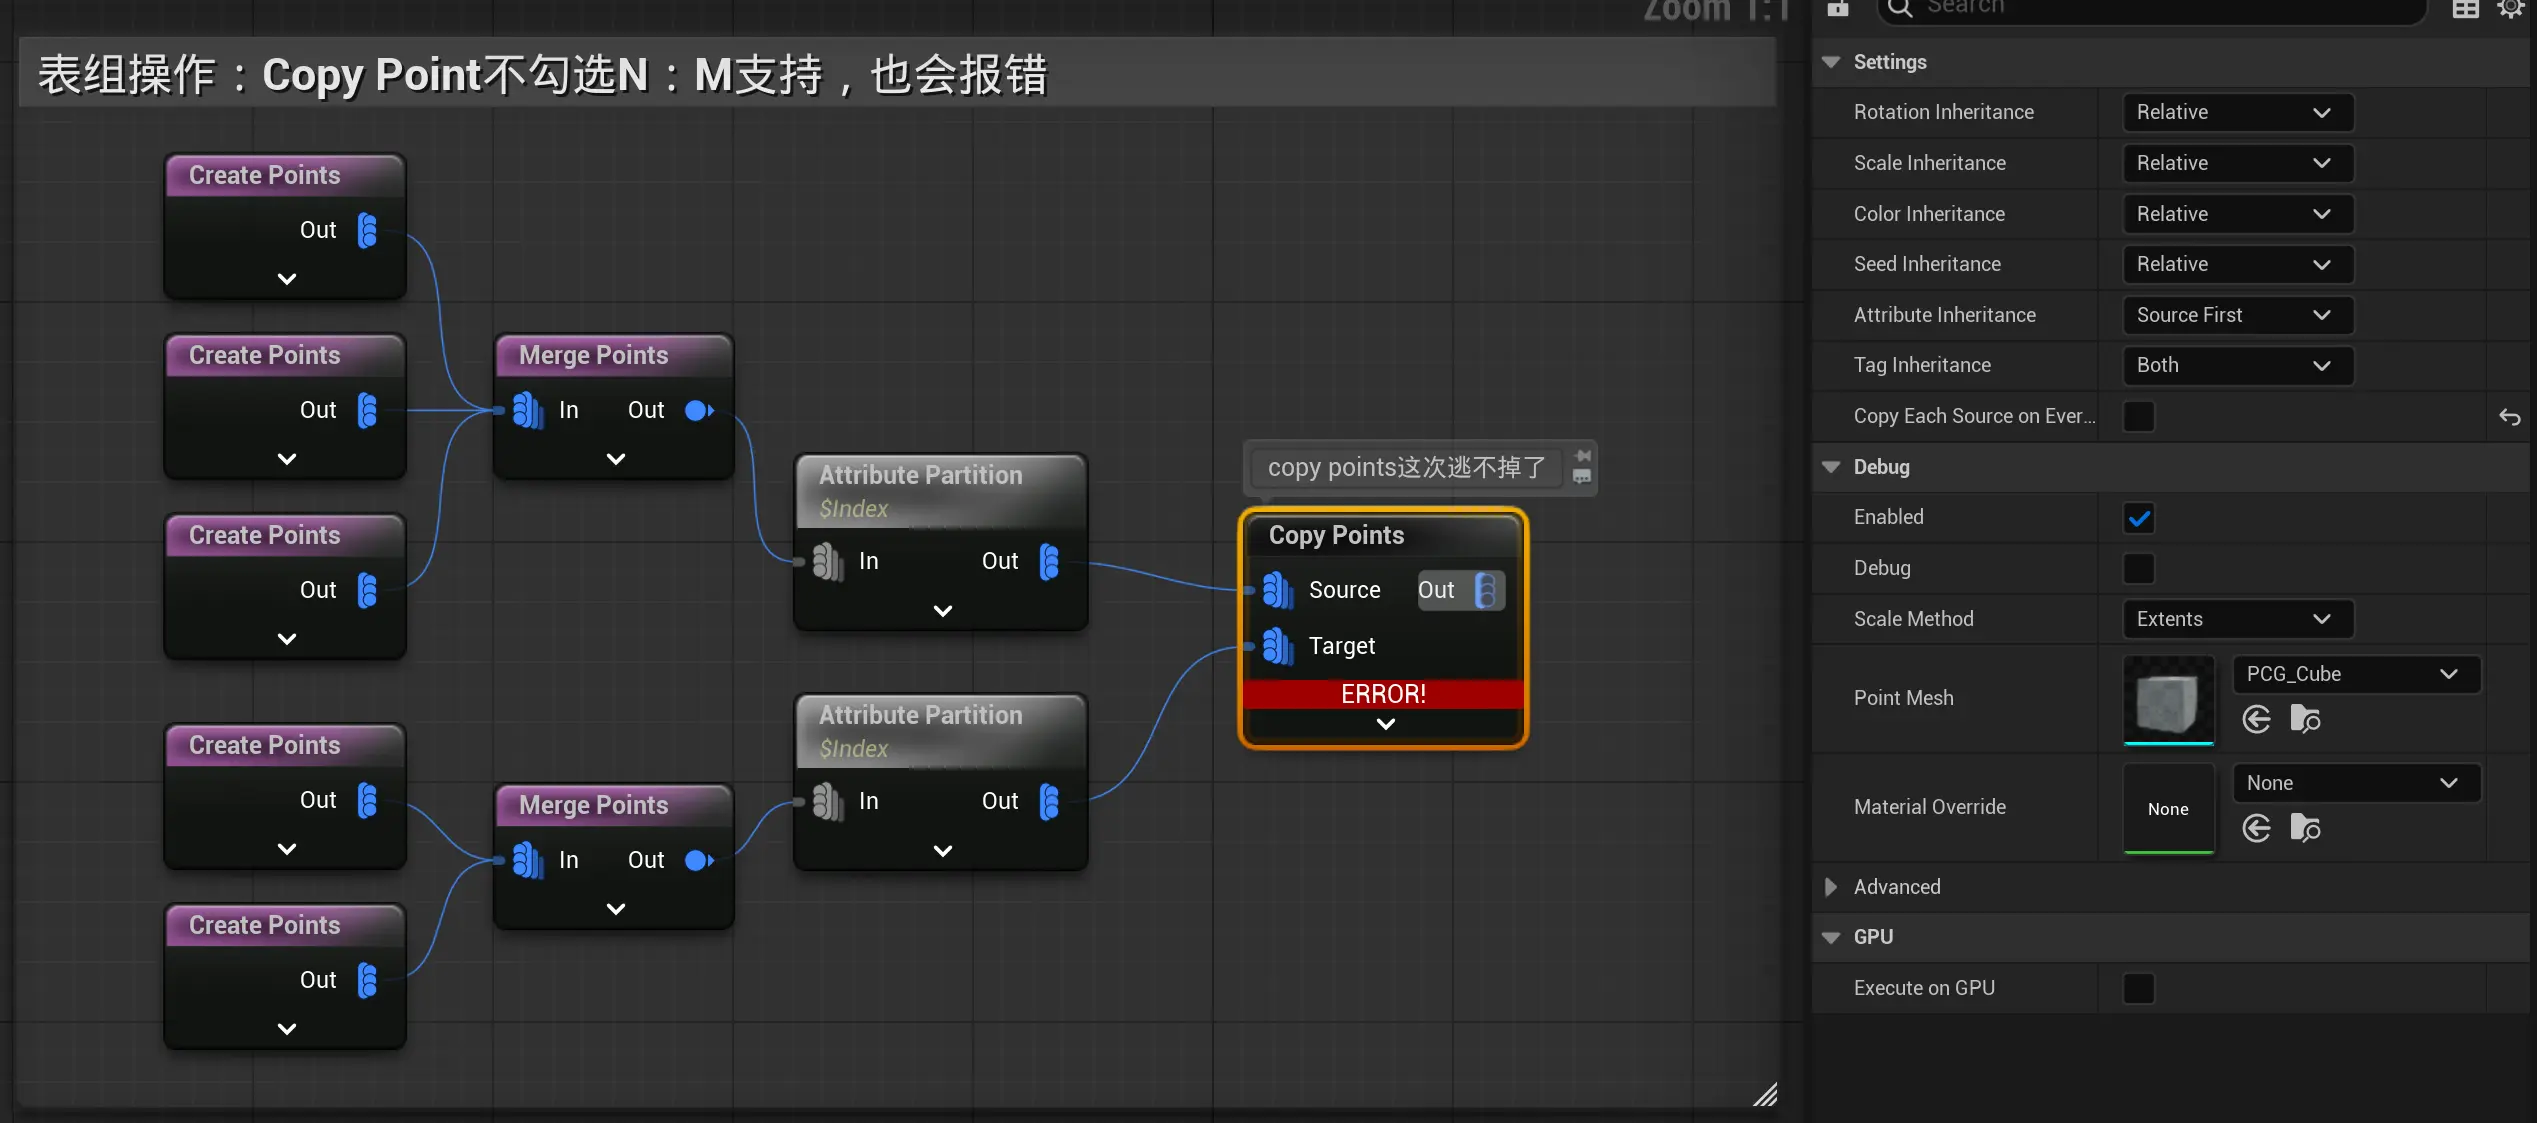This screenshot has width=2537, height=1123.
Task: Open Attribute Inheritance dropdown
Action: [x=2236, y=315]
